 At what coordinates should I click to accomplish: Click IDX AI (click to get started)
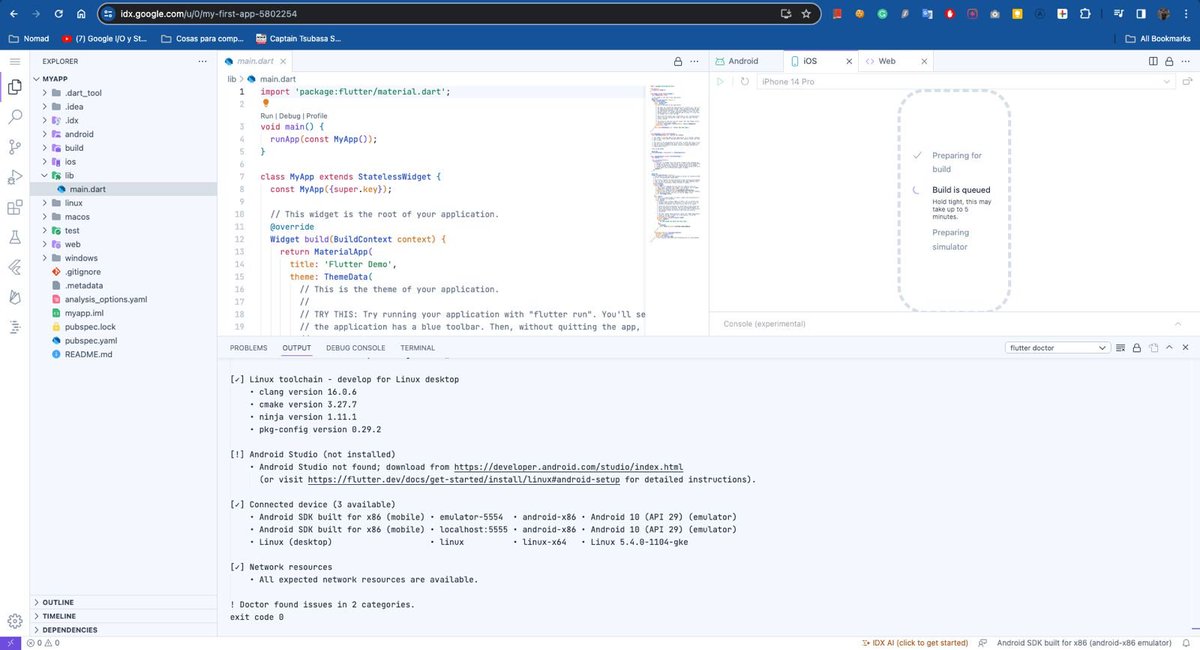pos(914,643)
